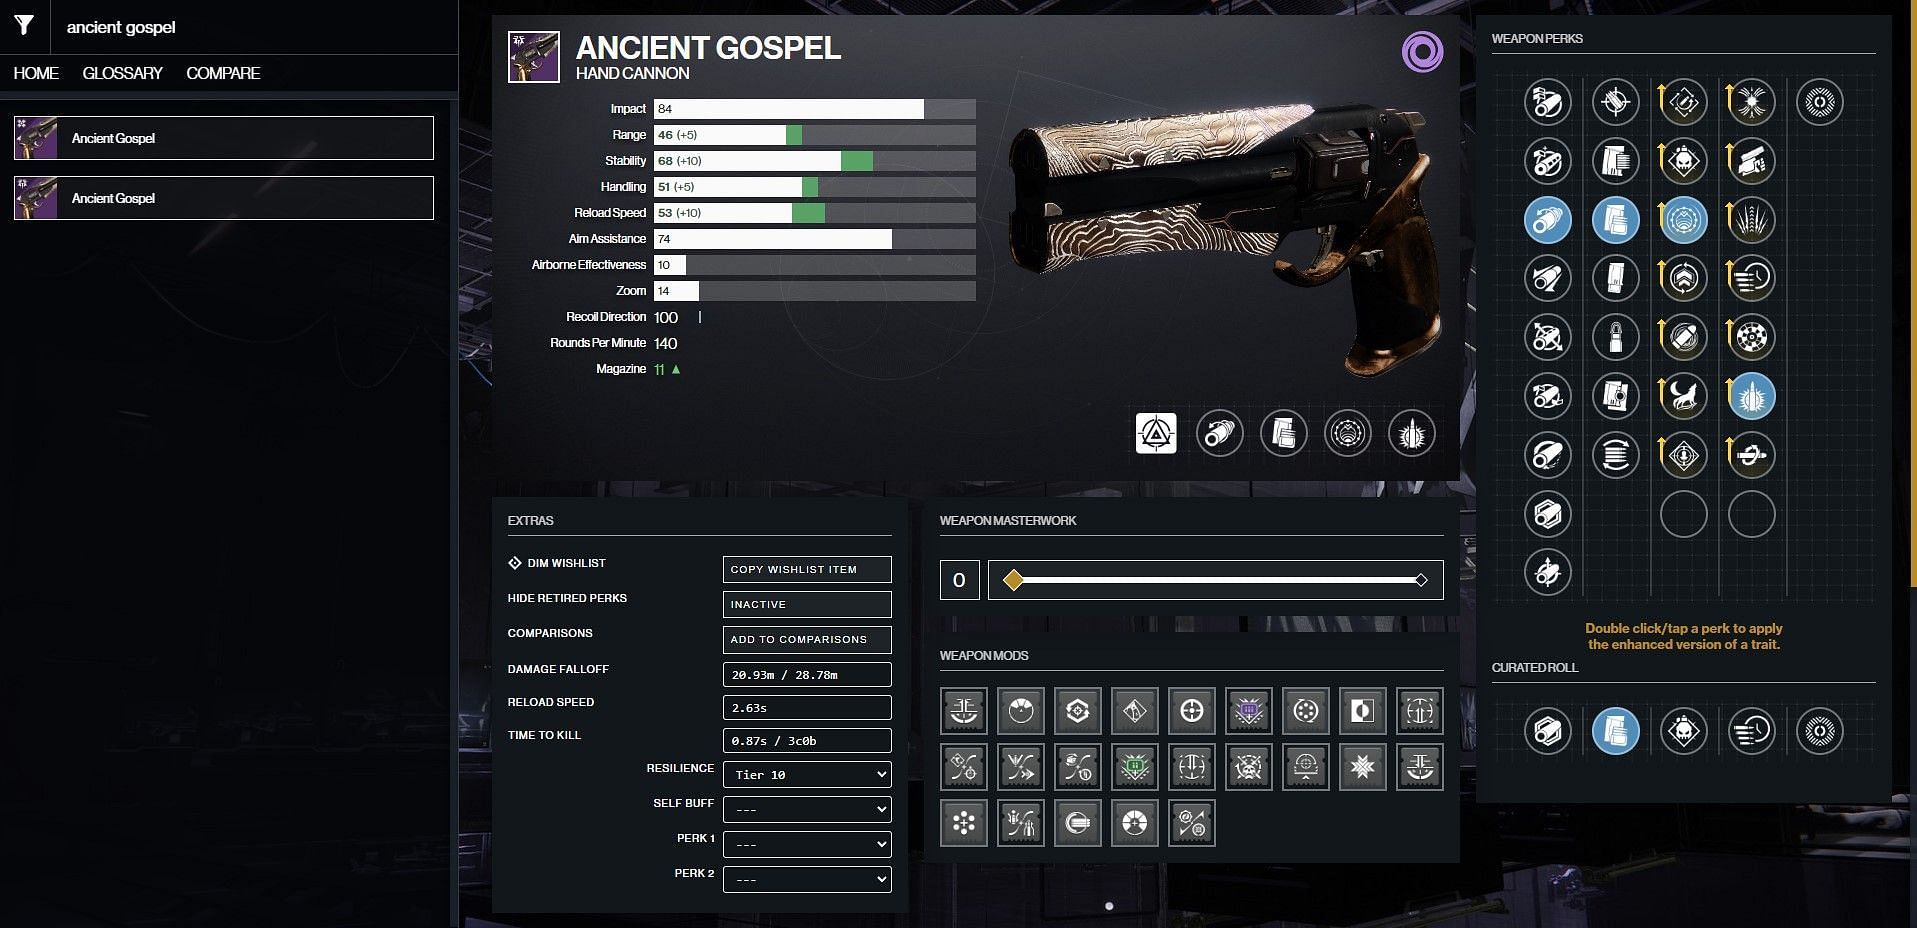Open the GLOSSARY menu item
Viewport: 1917px width, 928px height.
(x=122, y=73)
